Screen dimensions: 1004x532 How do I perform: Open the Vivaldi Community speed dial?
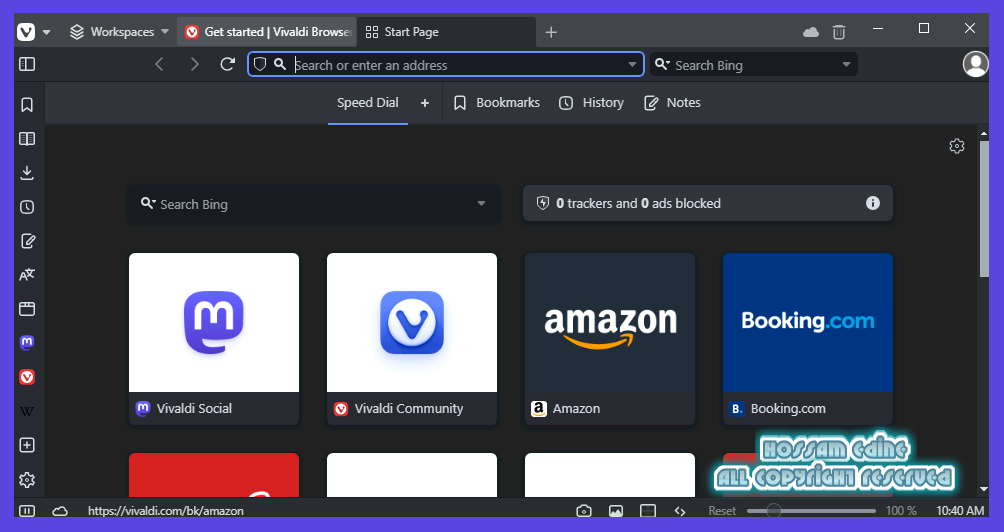pyautogui.click(x=412, y=339)
